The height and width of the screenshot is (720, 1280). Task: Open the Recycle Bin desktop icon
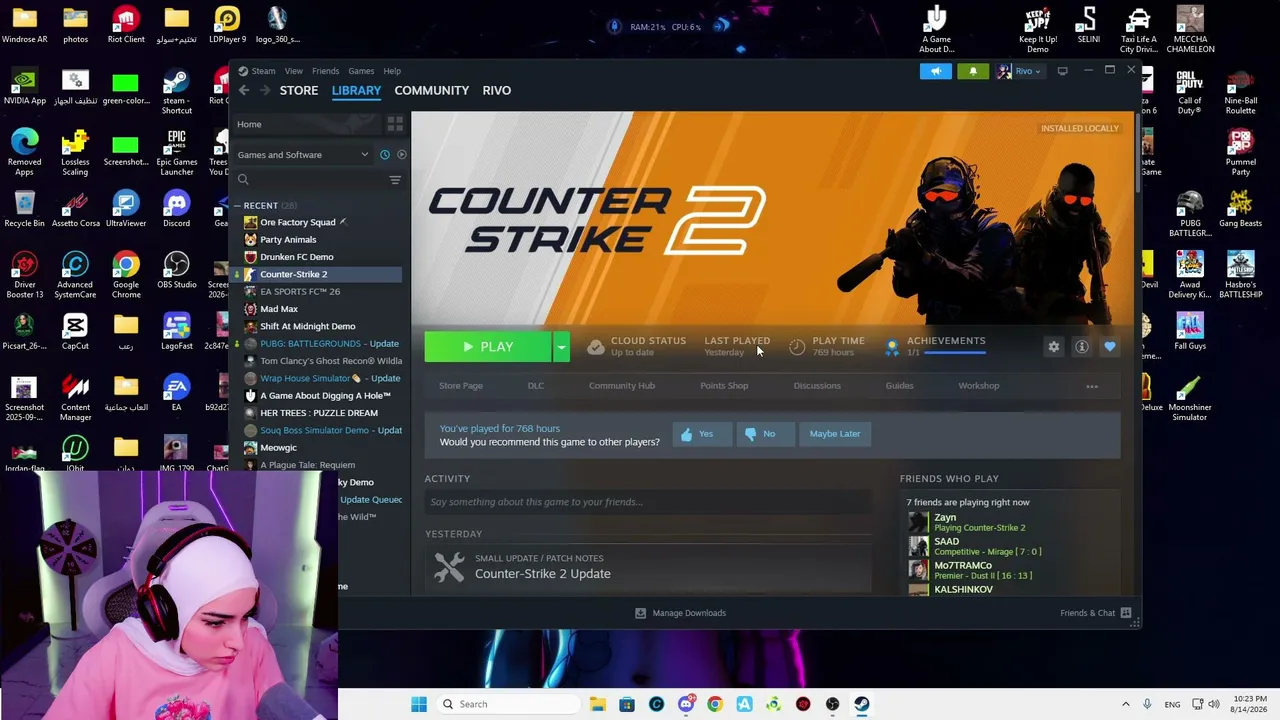pyautogui.click(x=24, y=208)
